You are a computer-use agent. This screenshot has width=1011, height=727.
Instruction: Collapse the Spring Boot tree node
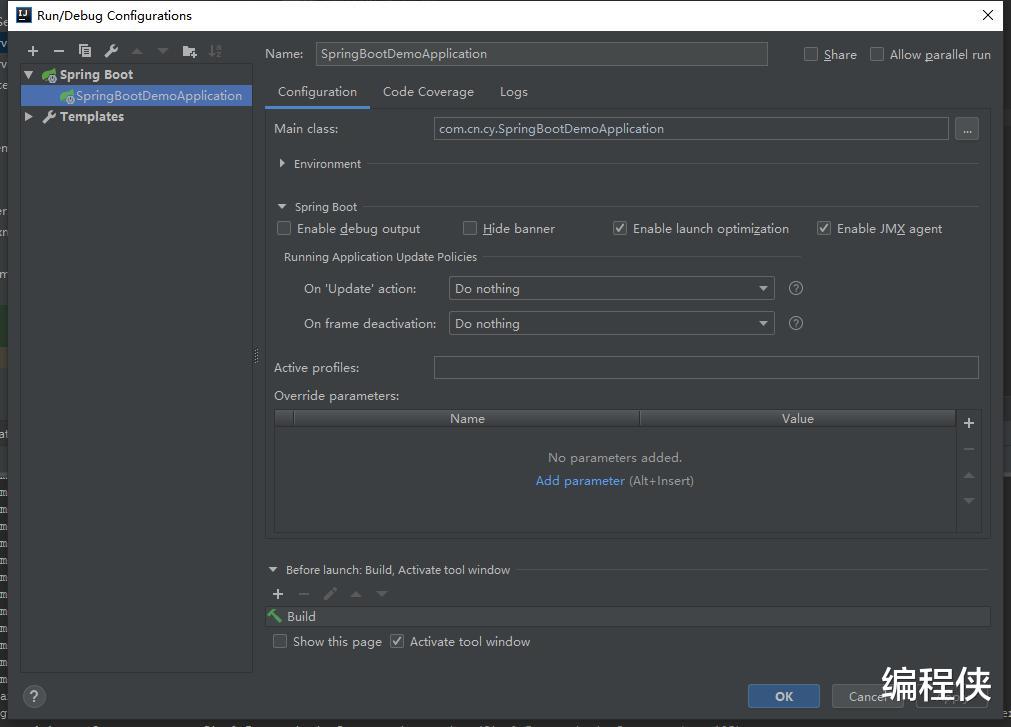tap(28, 75)
